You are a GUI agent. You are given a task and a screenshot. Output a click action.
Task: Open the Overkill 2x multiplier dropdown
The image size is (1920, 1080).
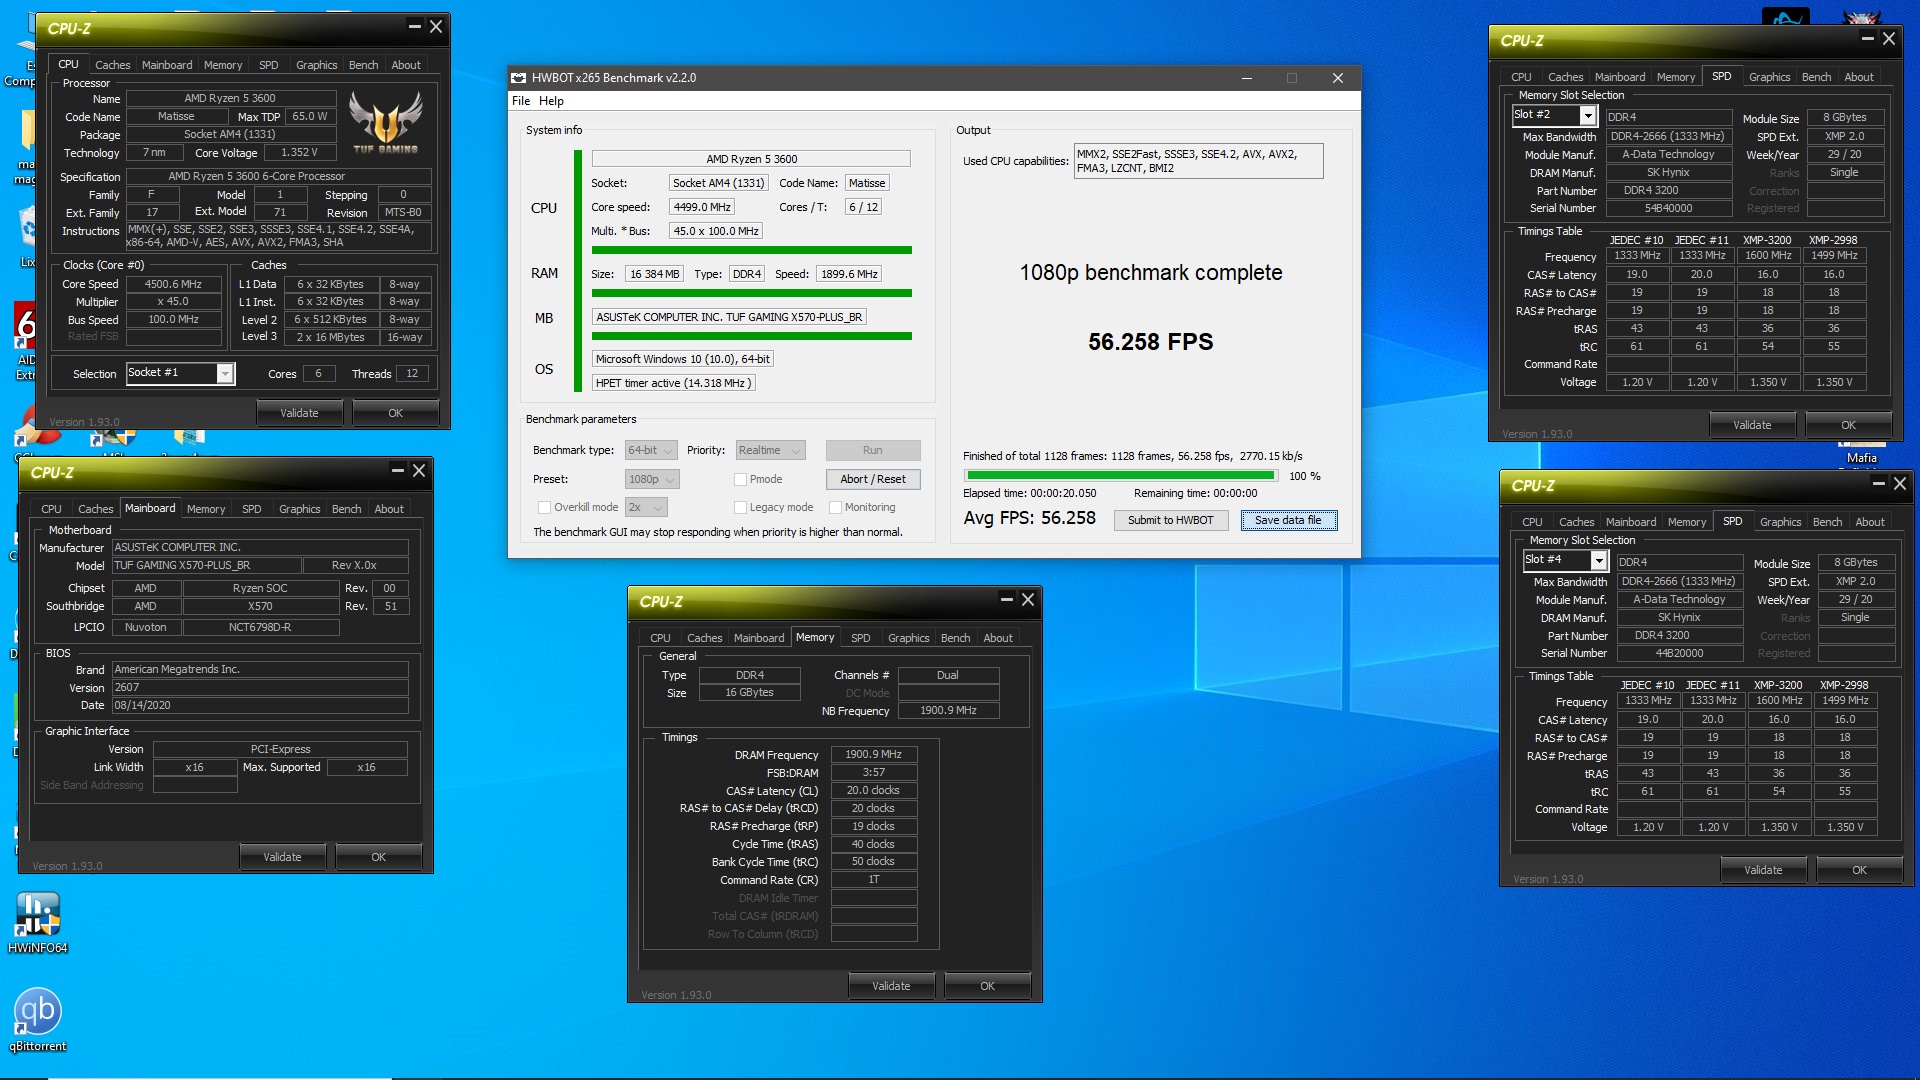[x=646, y=507]
